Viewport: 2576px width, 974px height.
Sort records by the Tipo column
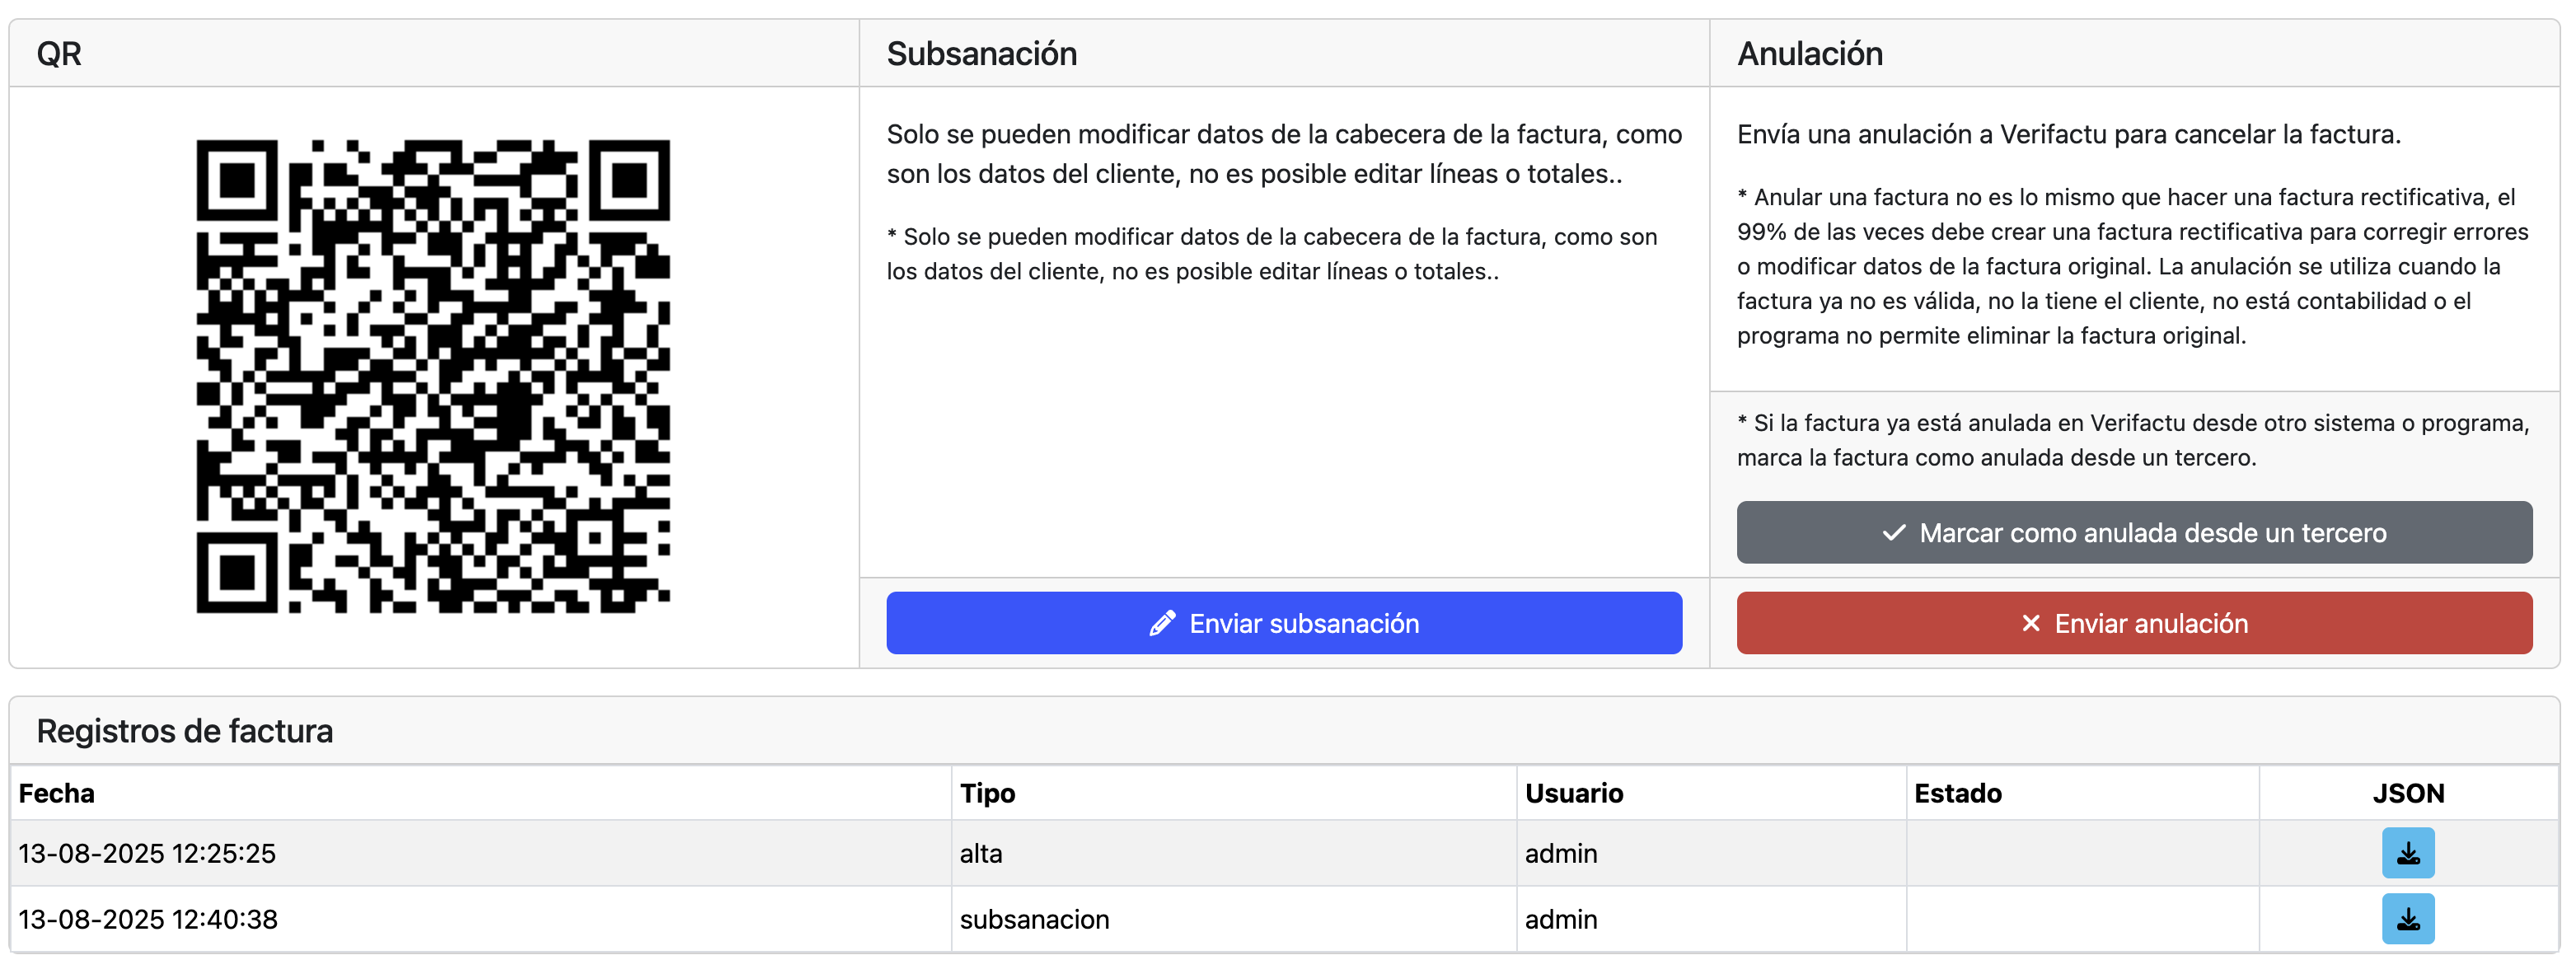tap(987, 793)
